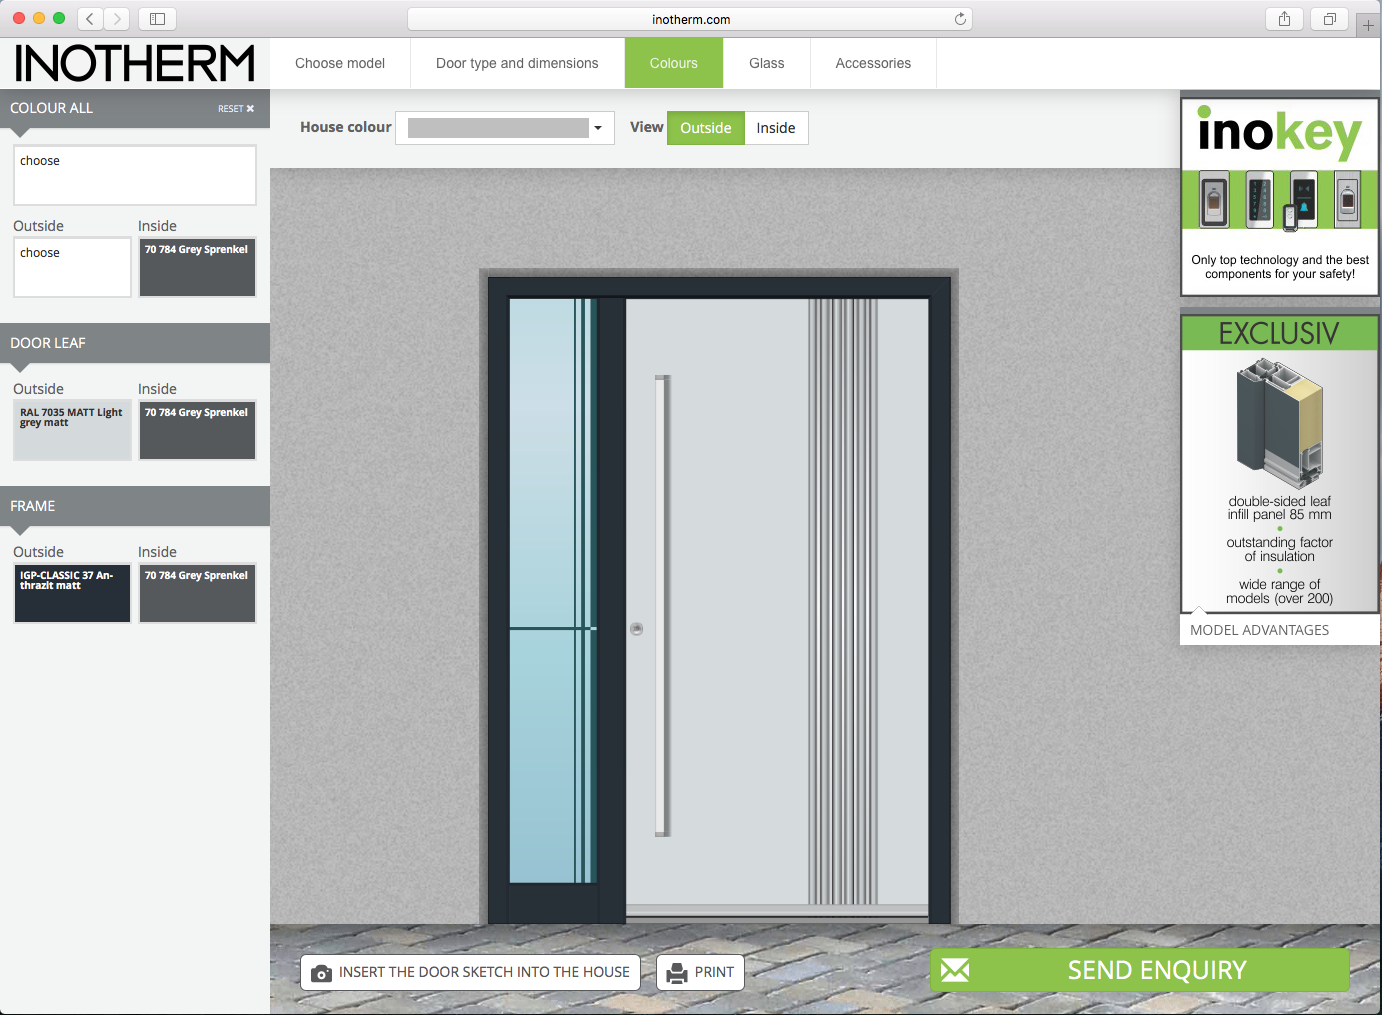Click the SEND ENQUIRY button
This screenshot has width=1382, height=1015.
tap(1140, 970)
